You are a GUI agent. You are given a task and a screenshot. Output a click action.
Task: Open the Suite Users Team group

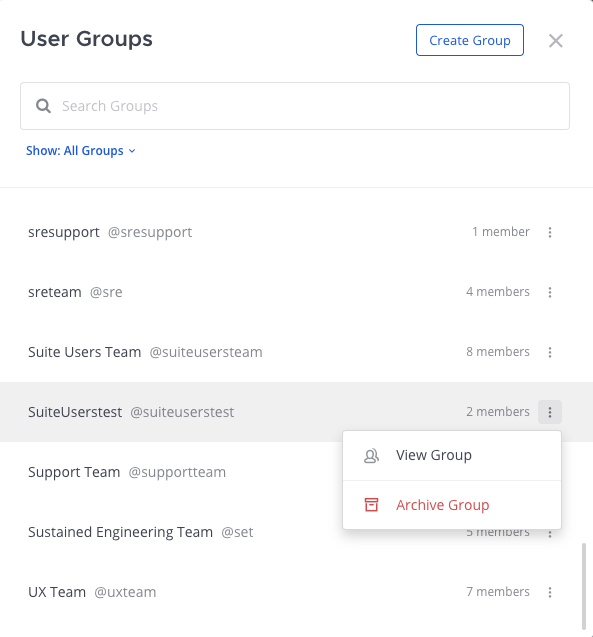84,352
